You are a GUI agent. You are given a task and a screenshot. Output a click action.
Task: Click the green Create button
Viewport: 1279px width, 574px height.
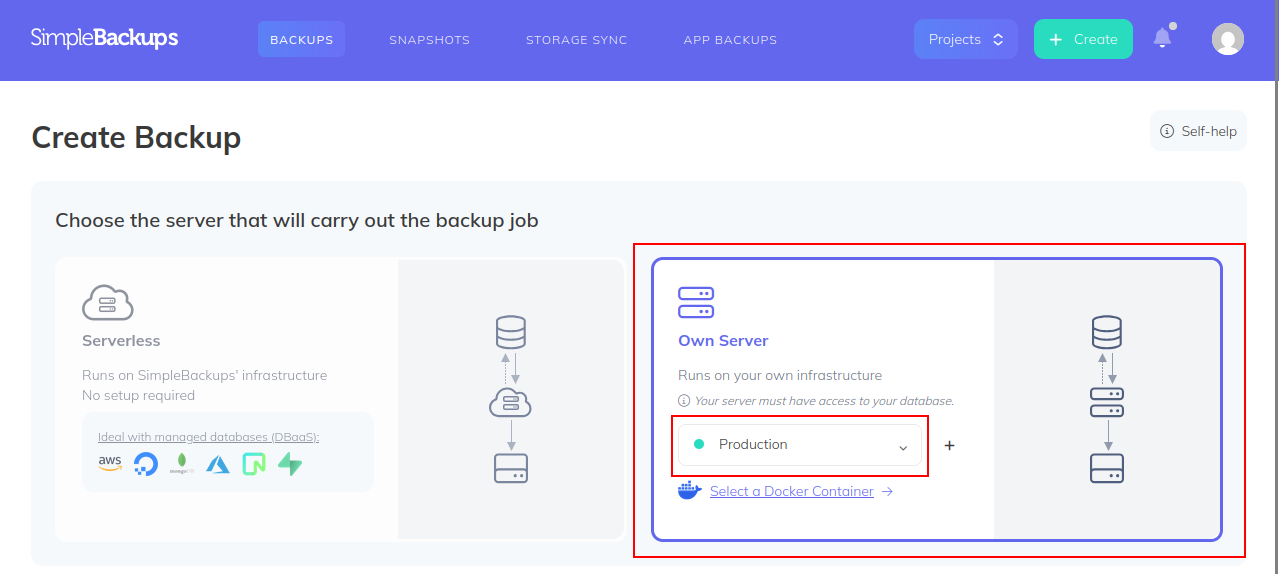pyautogui.click(x=1083, y=39)
